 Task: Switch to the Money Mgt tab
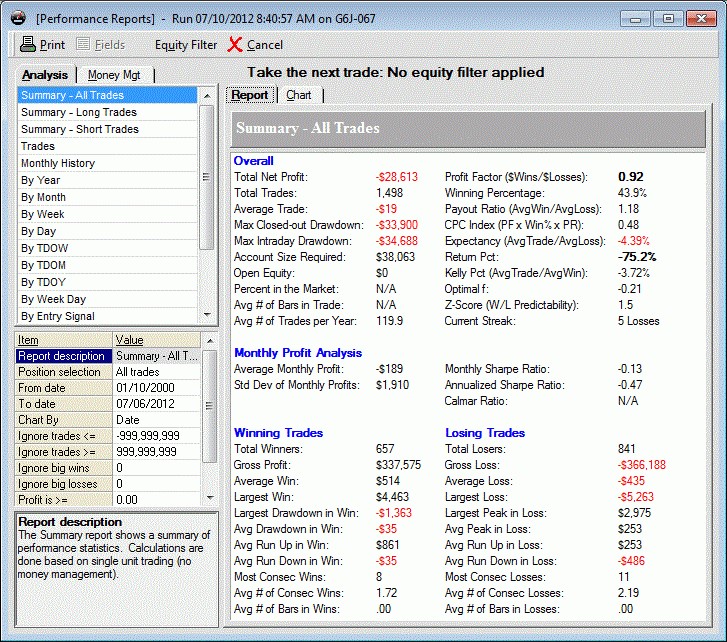116,75
